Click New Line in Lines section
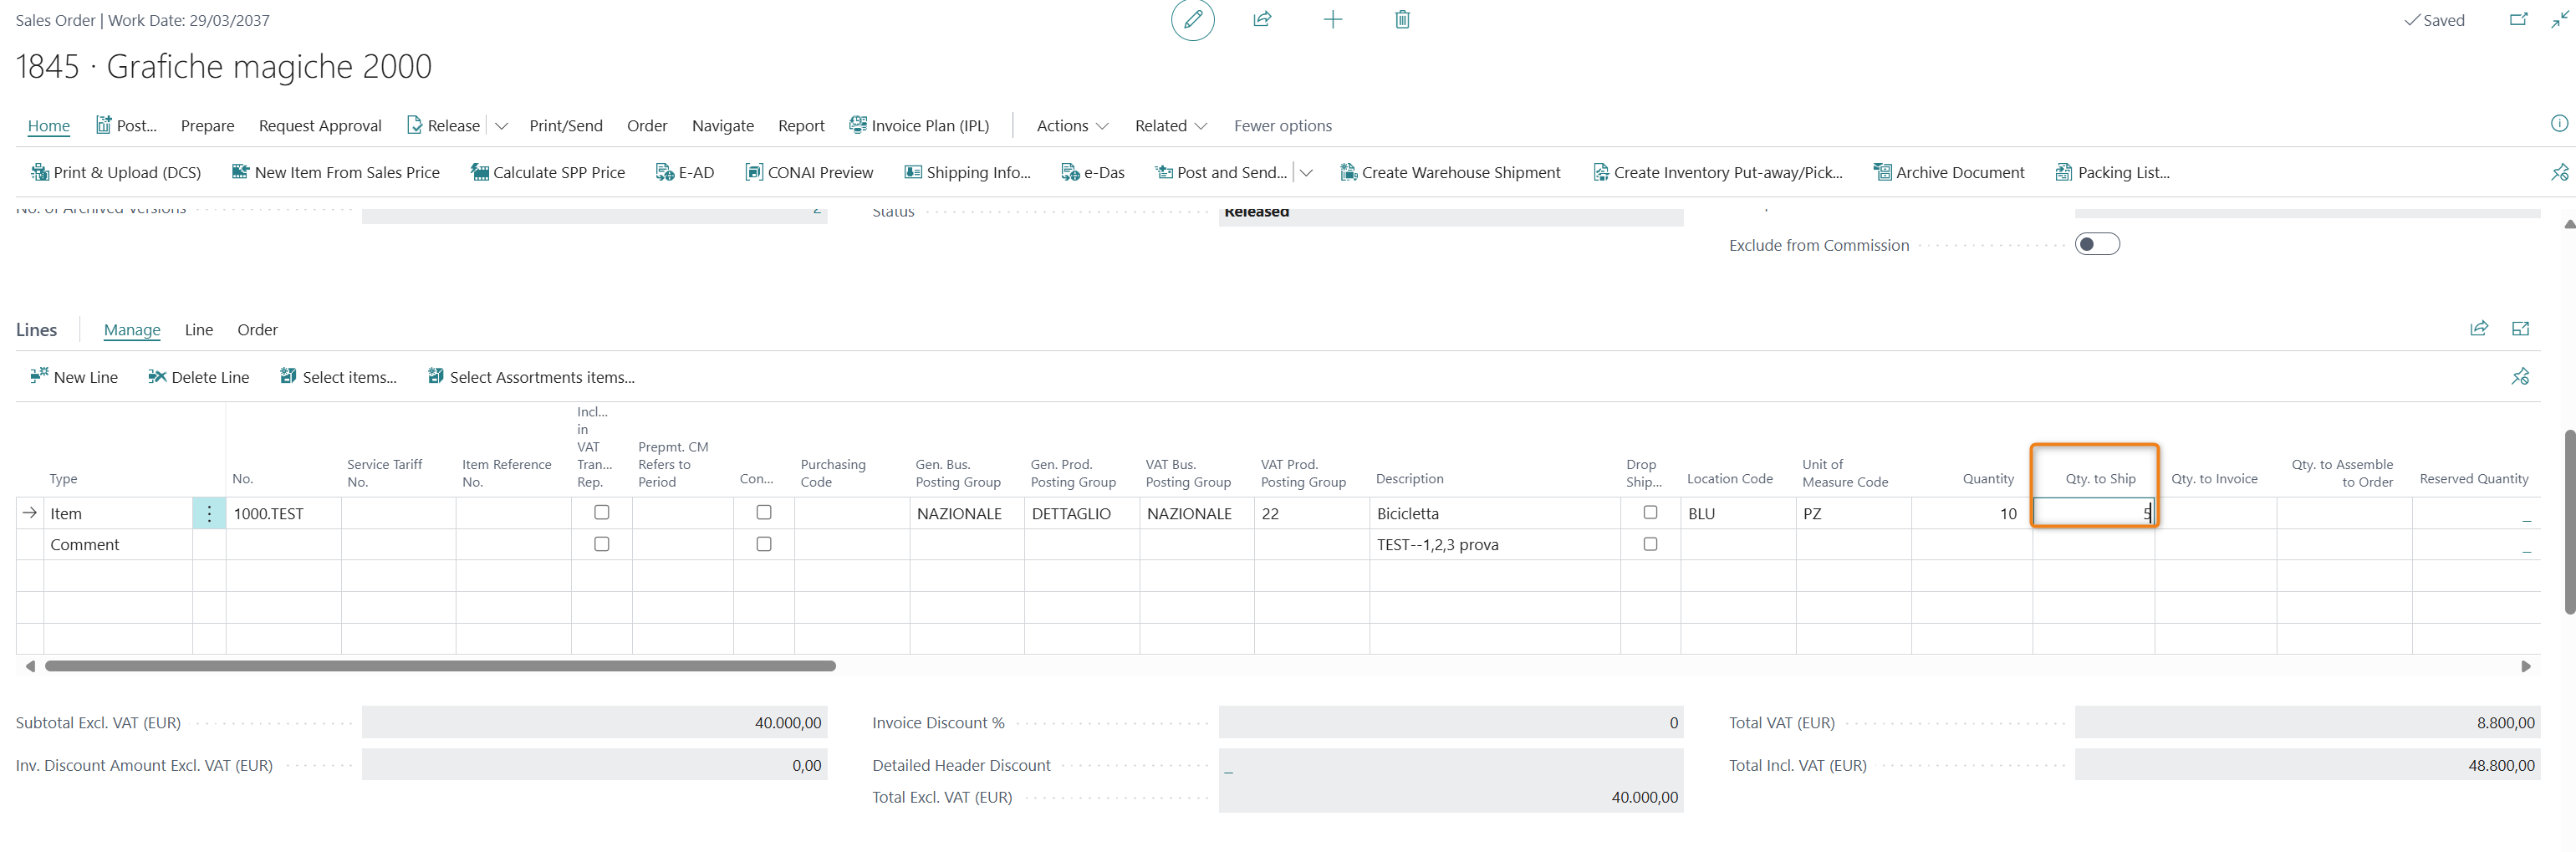This screenshot has height=852, width=2576. click(x=74, y=377)
